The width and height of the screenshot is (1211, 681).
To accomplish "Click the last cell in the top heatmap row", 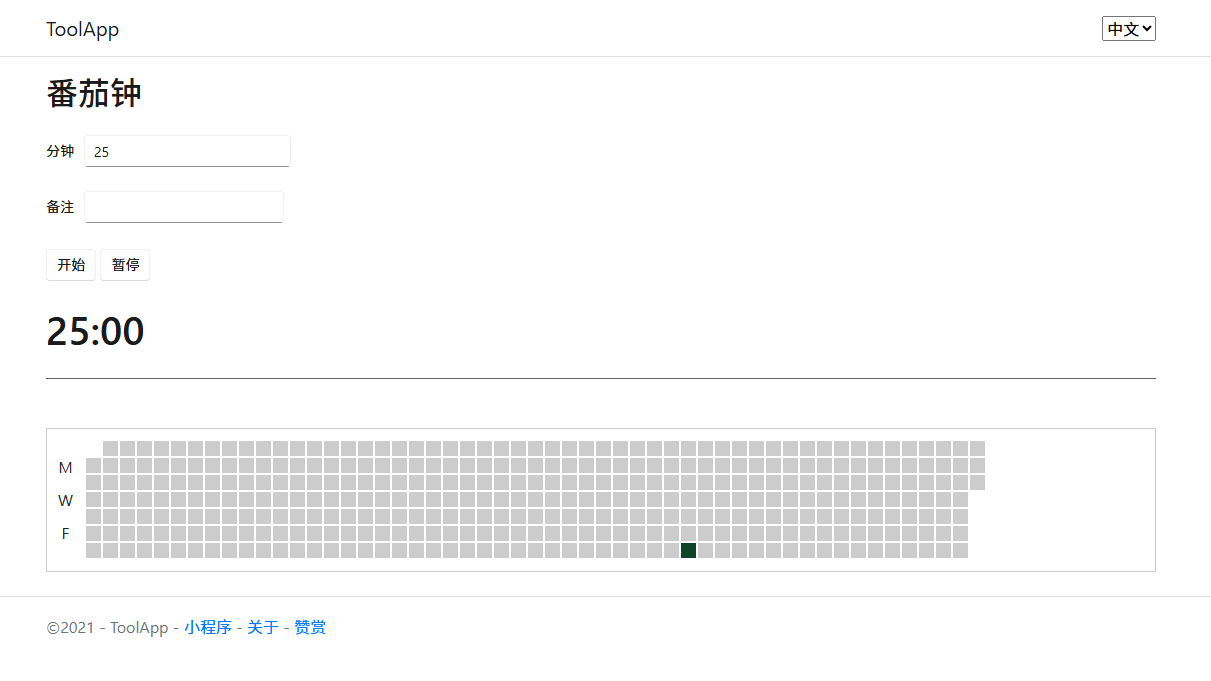I will [977, 448].
